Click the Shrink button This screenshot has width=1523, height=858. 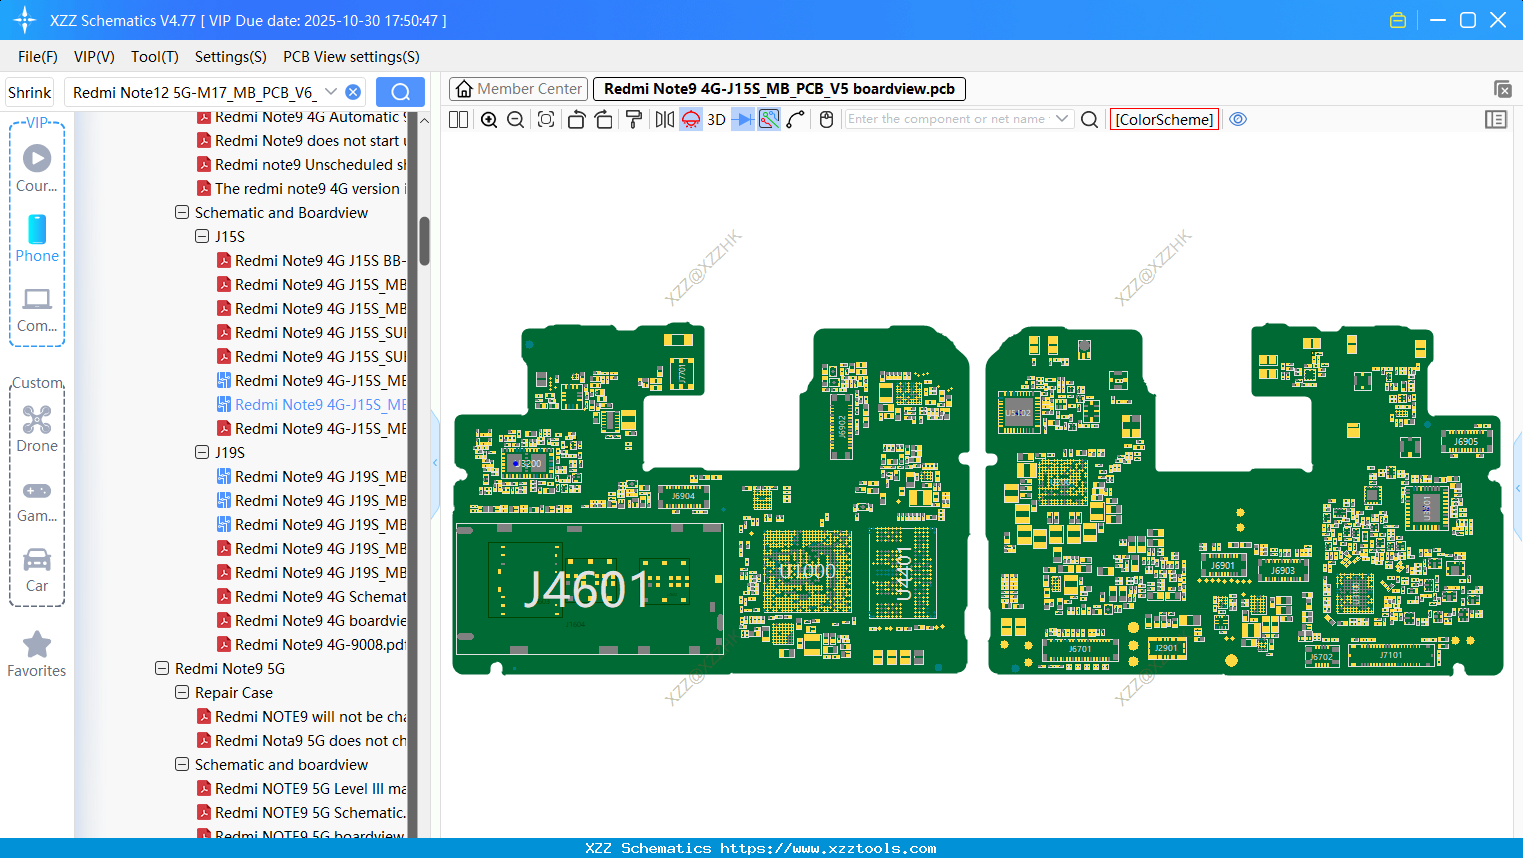point(29,91)
